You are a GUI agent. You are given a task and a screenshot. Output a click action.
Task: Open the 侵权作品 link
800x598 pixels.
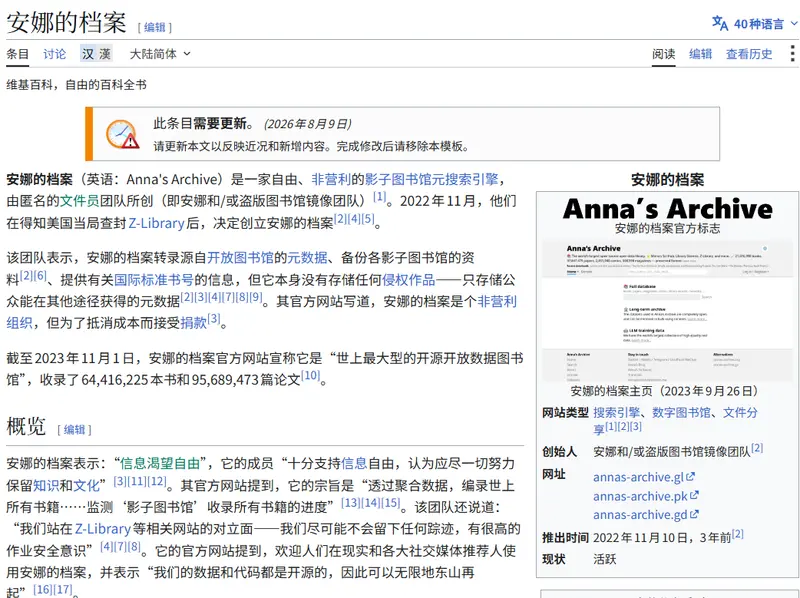[x=409, y=280]
